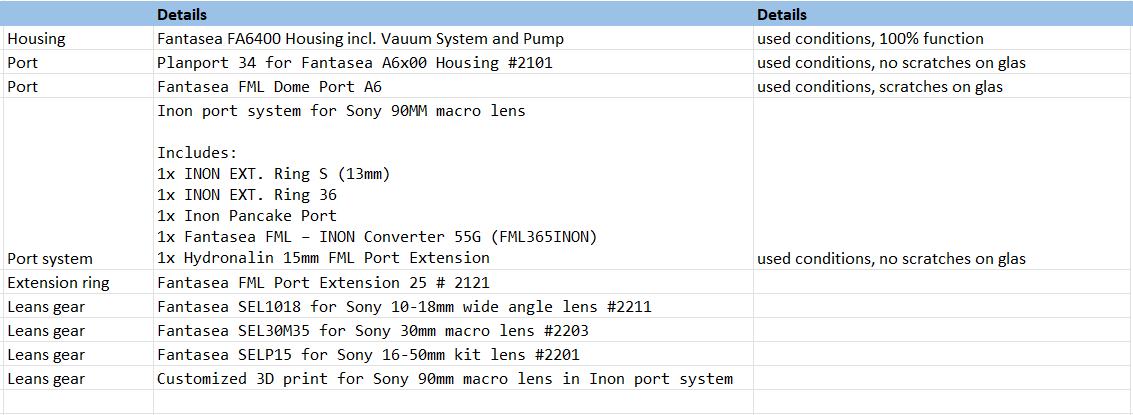Select the empty cell beside Extension ring details
This screenshot has height=415, width=1133.
[943, 283]
